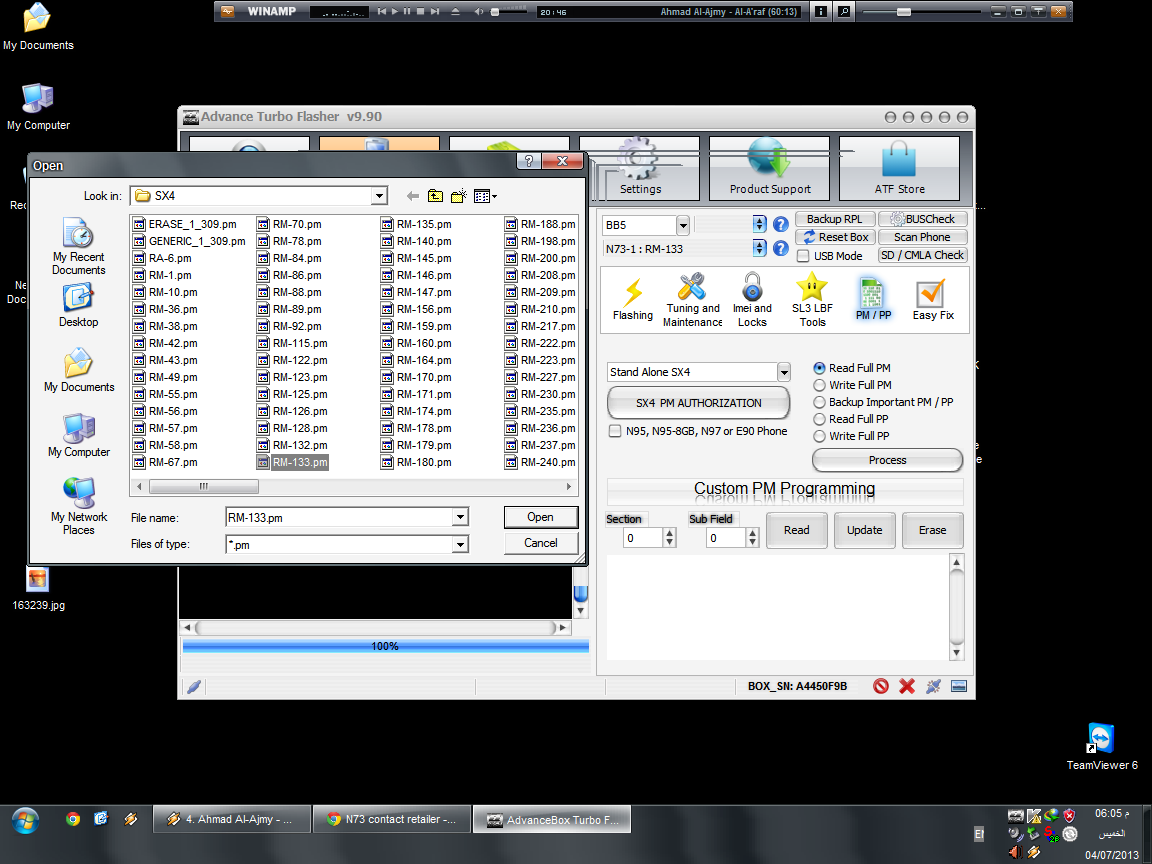Click the BUSCheck button

[x=922, y=219]
